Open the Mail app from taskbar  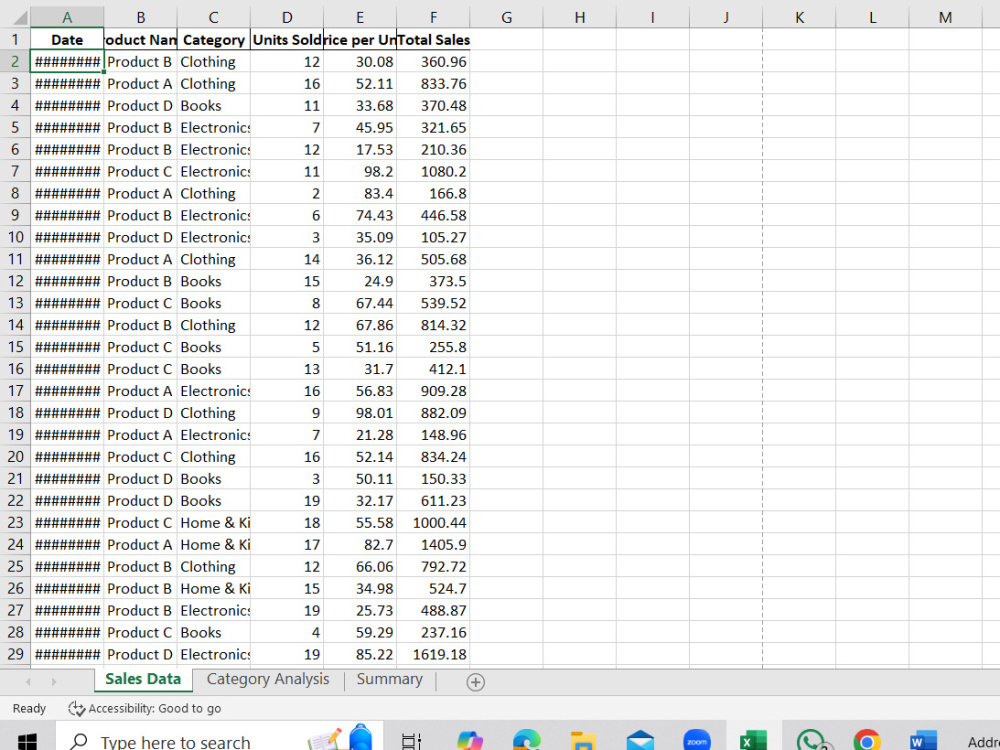coord(640,742)
